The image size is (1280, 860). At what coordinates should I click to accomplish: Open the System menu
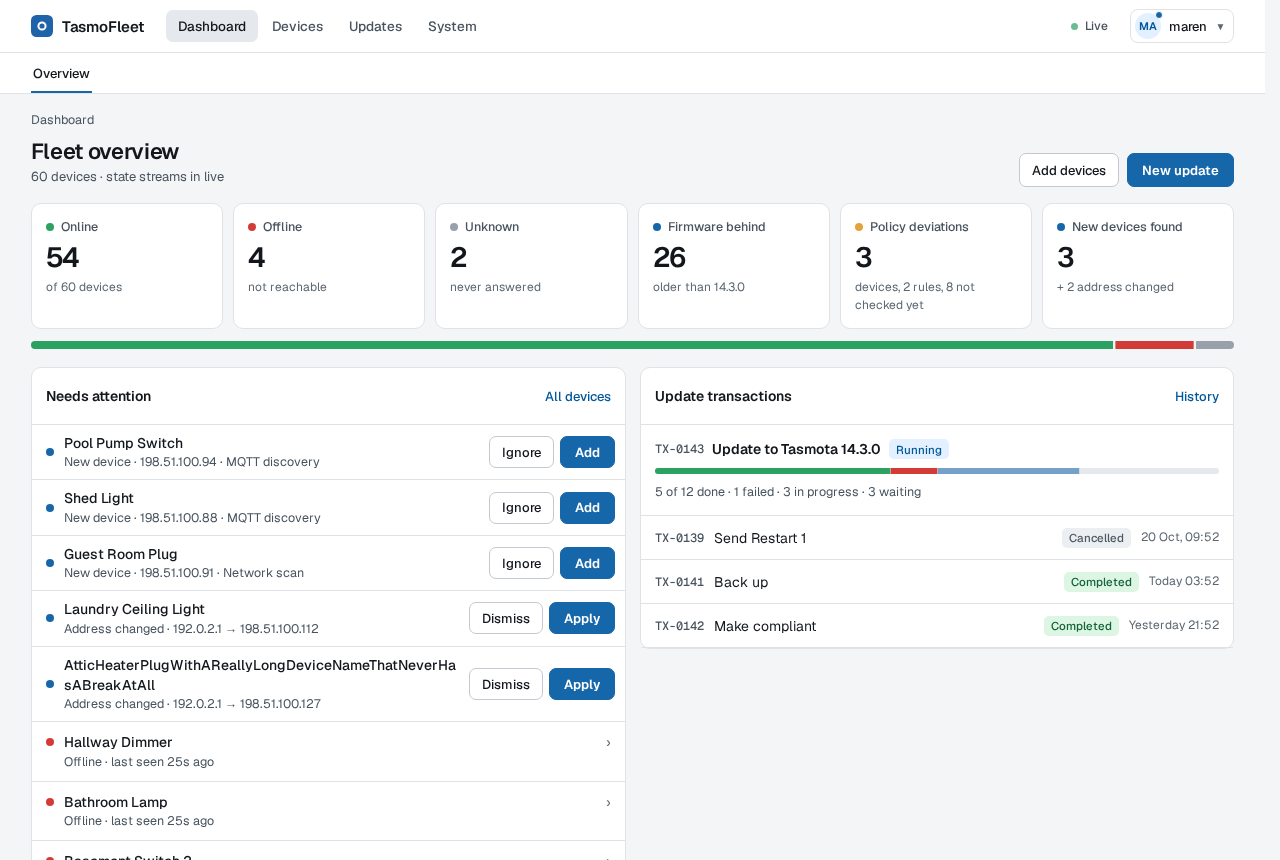(x=452, y=26)
